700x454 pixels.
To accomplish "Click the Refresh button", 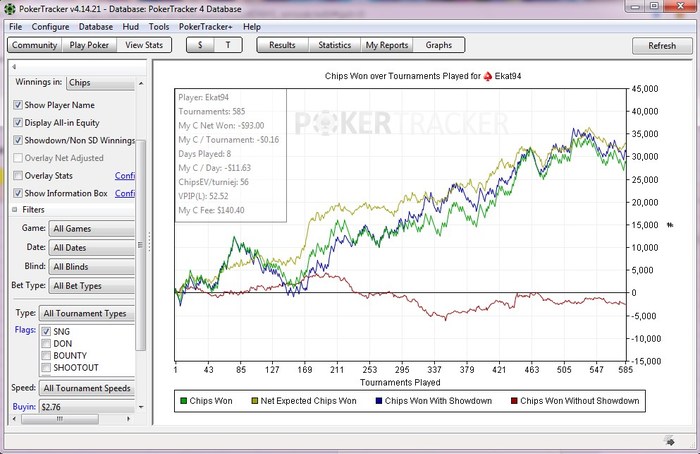I will tap(662, 46).
